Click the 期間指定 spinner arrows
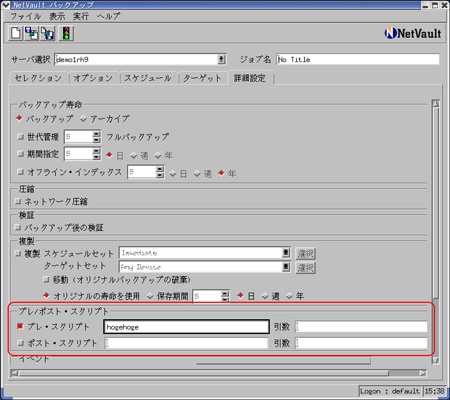 point(96,154)
